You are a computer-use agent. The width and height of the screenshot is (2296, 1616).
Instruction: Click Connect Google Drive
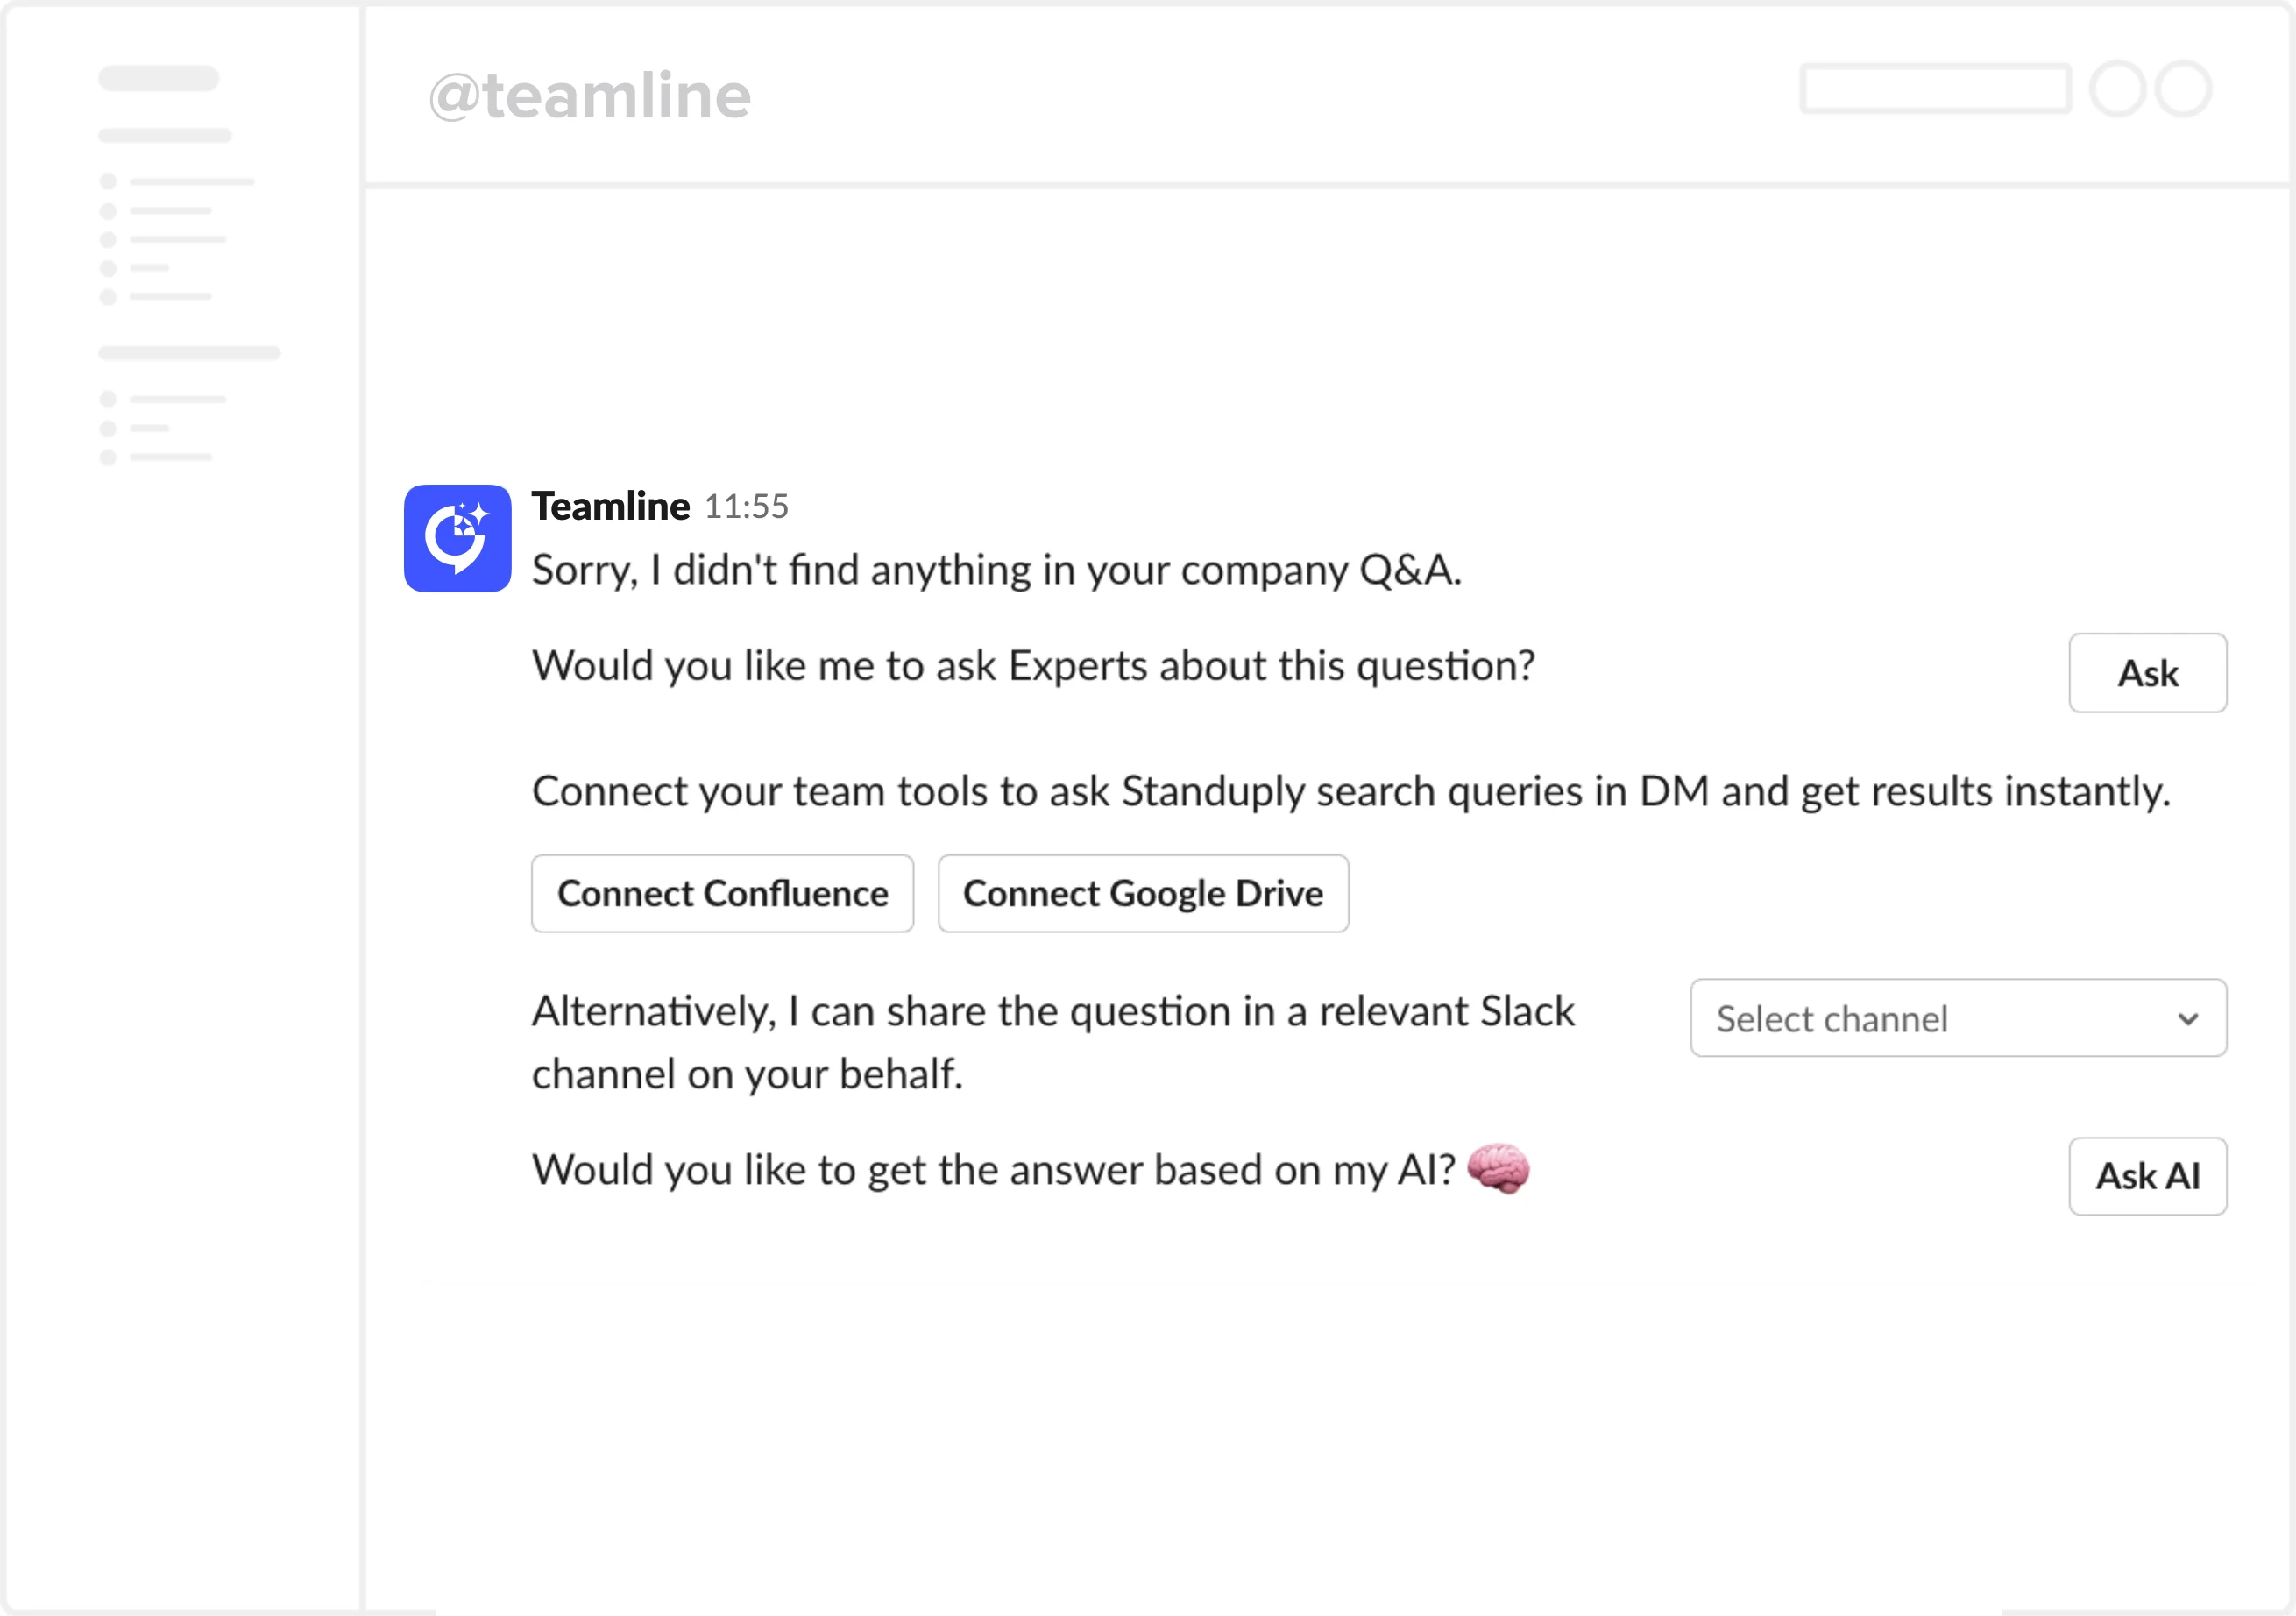pos(1142,893)
